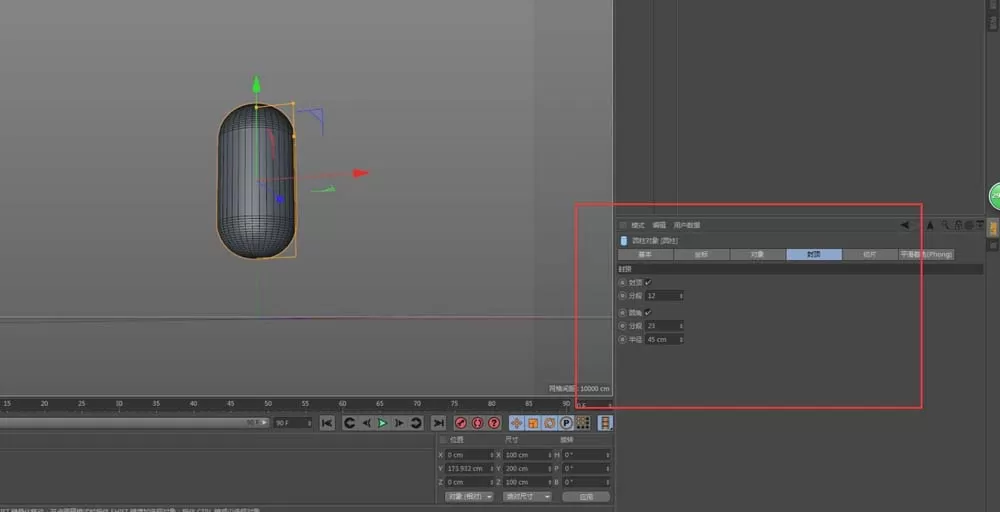Toggle the red autokeying icon
Image resolution: width=1000 pixels, height=512 pixels.
click(x=477, y=423)
